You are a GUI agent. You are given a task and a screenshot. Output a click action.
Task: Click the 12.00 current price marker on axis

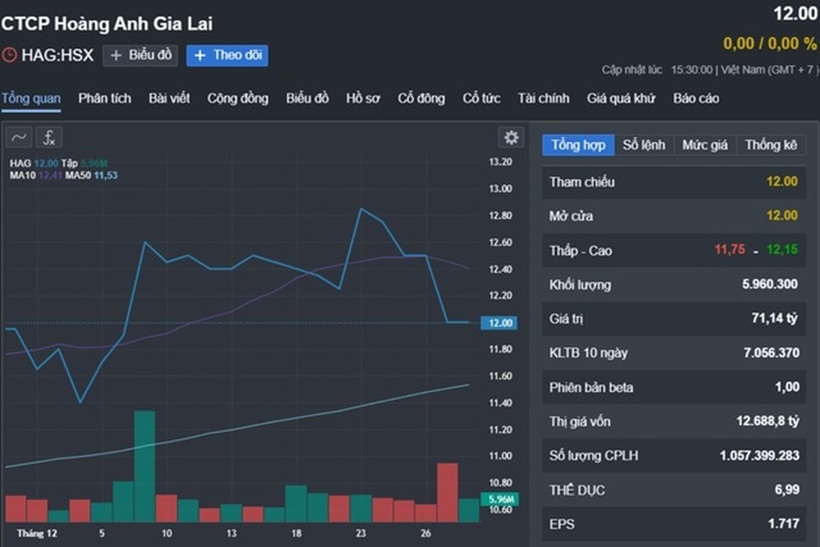pyautogui.click(x=500, y=323)
